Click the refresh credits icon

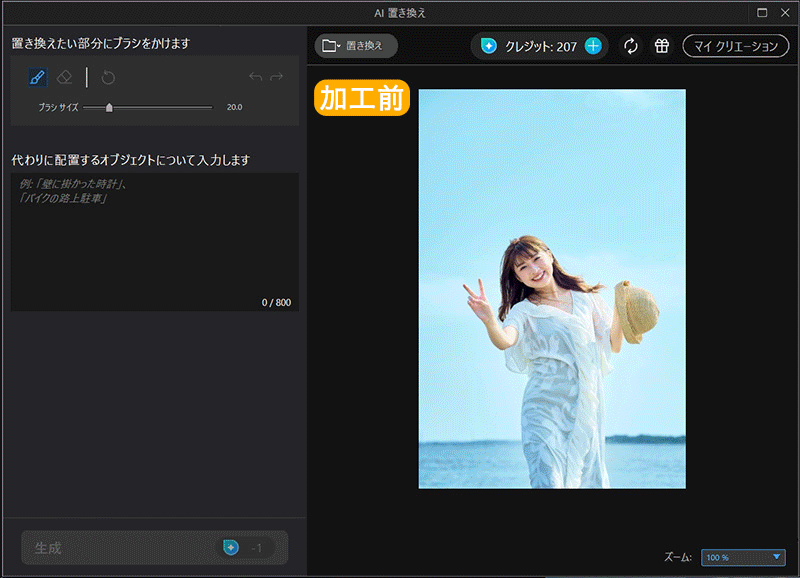[631, 46]
